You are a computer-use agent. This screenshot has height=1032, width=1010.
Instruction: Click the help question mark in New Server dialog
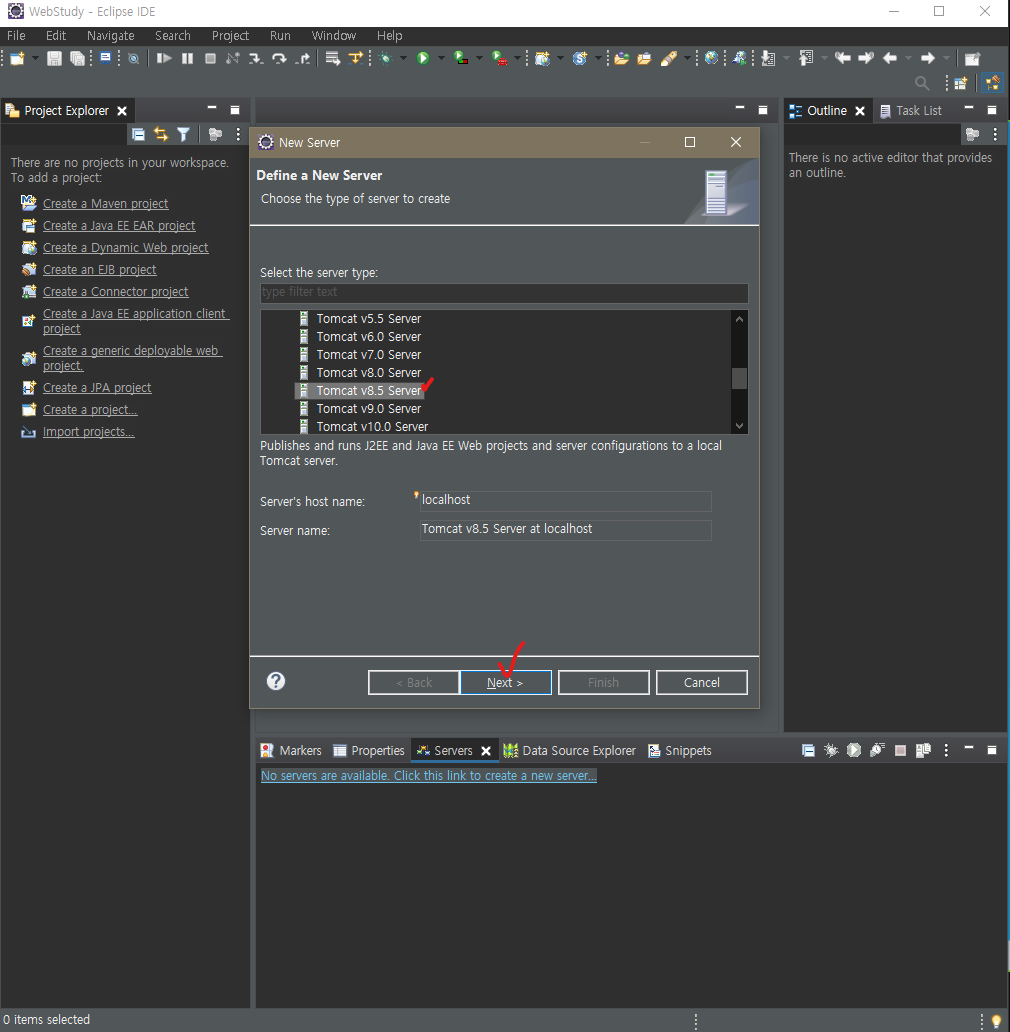[276, 681]
